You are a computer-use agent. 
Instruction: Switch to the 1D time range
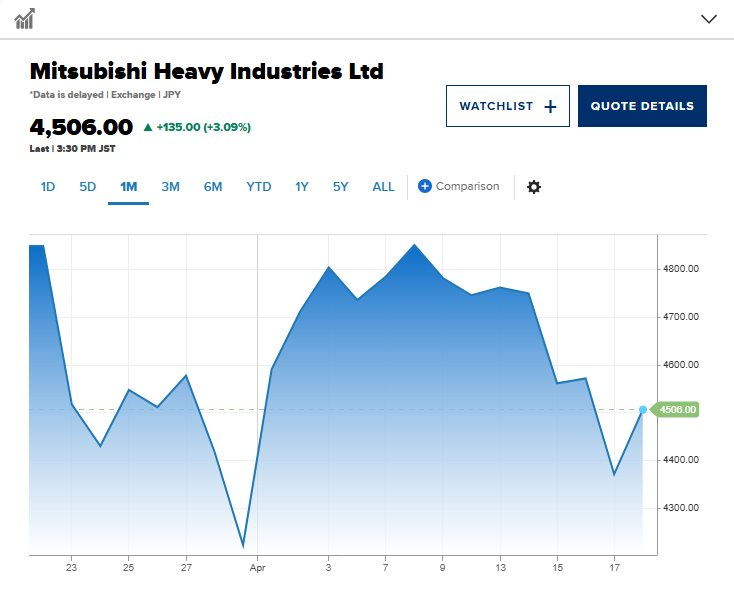48,187
